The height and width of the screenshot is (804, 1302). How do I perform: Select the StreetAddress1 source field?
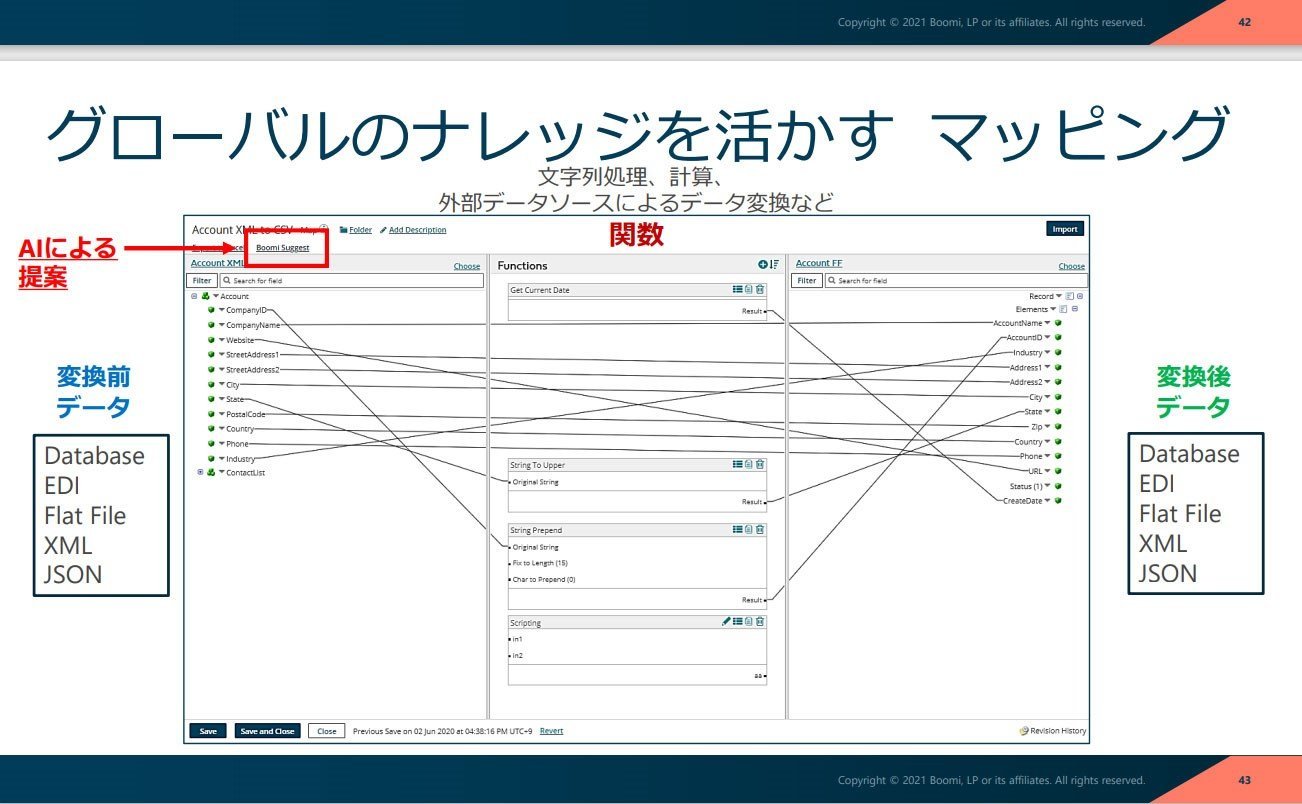tap(252, 355)
